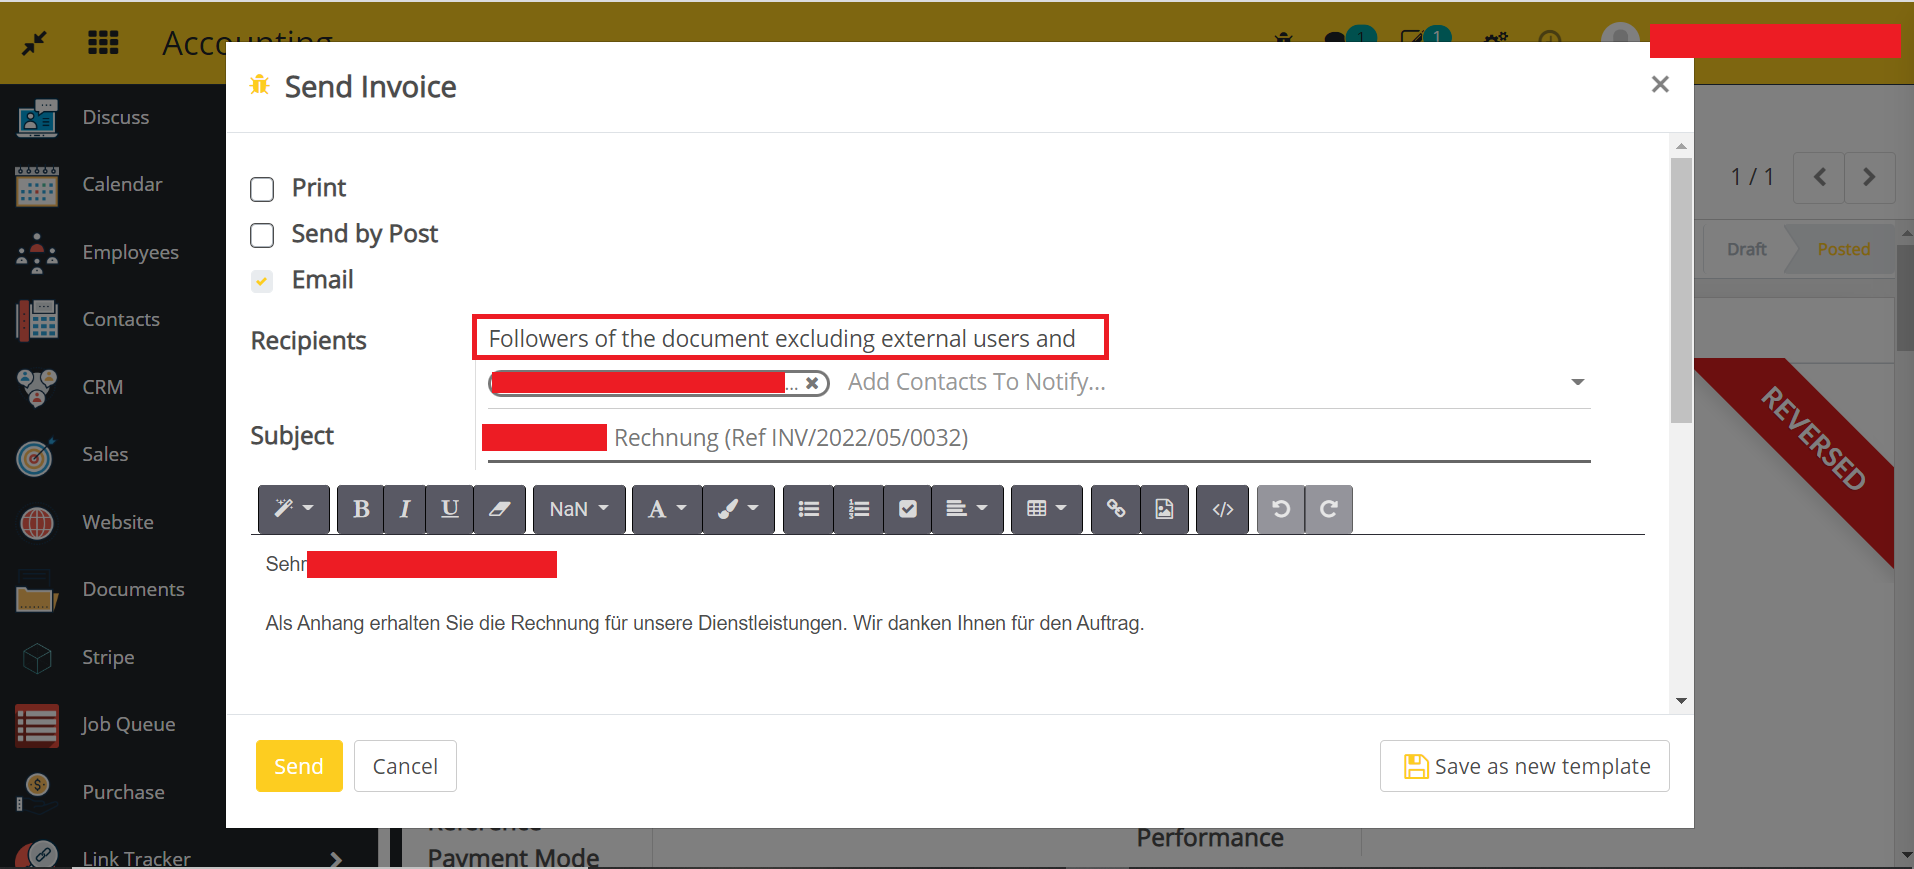
Task: Undo the last editor change
Action: pos(1281,509)
